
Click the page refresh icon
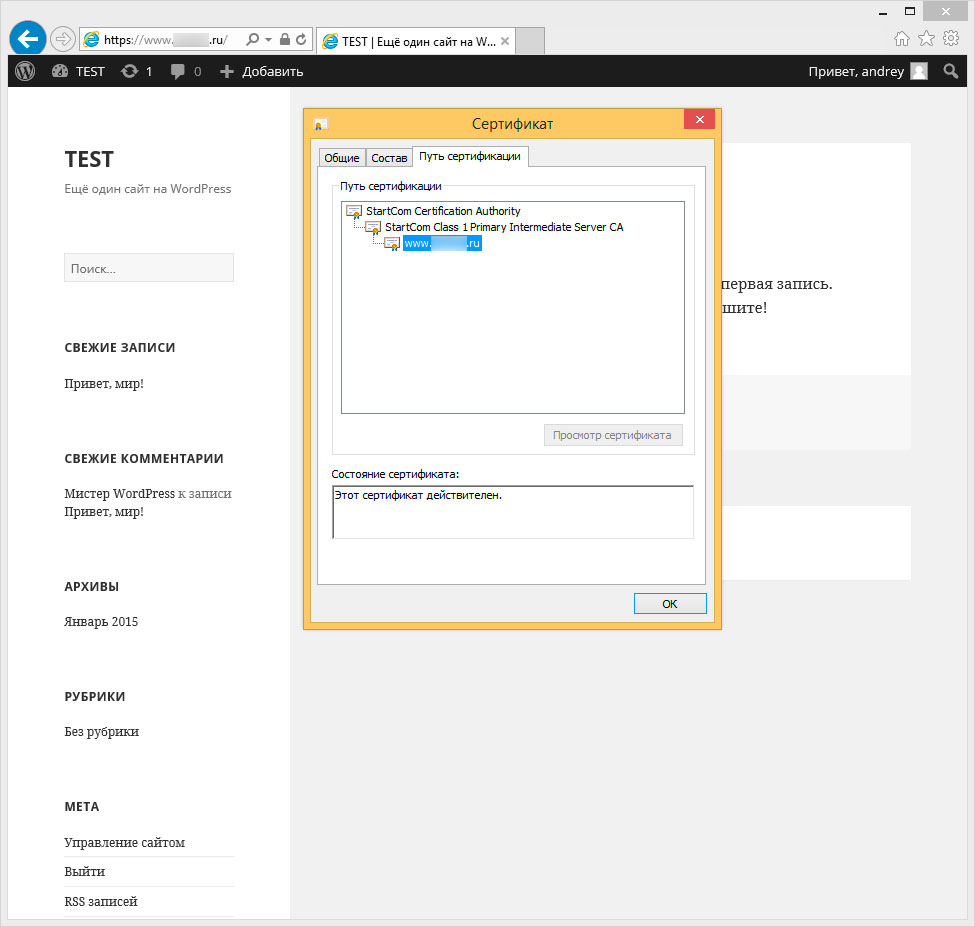(x=301, y=39)
